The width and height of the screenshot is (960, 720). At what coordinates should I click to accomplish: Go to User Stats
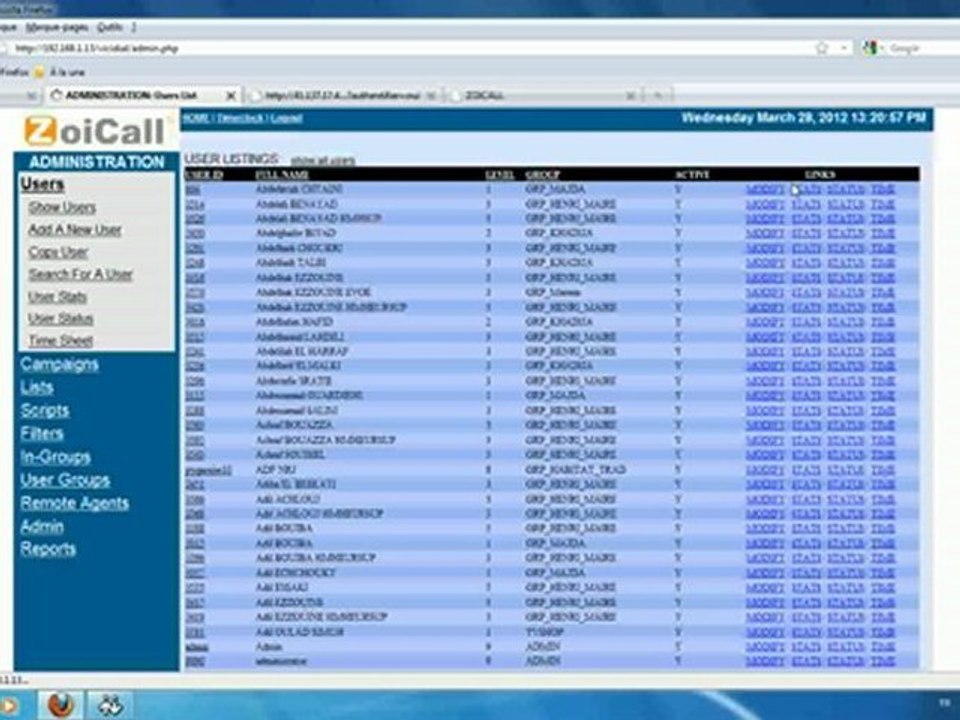[58, 297]
